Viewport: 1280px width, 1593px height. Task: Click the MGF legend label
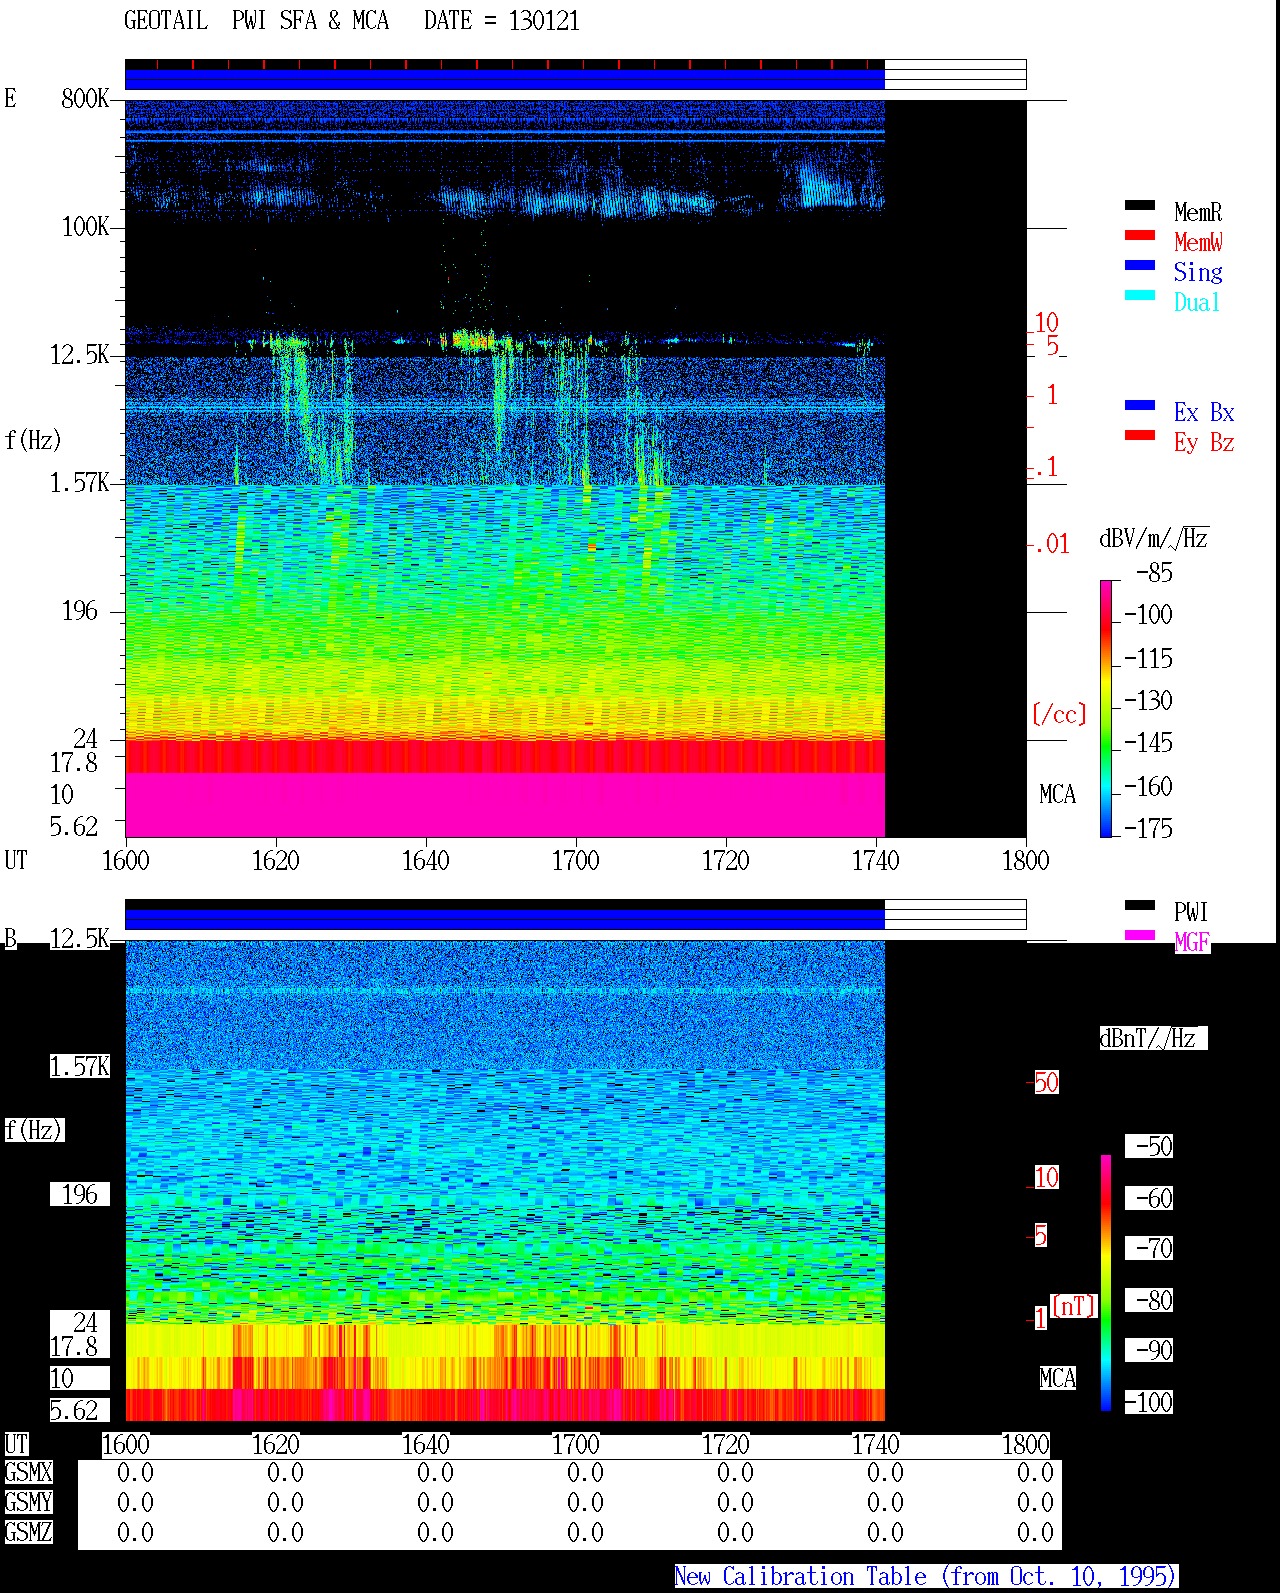tap(1192, 942)
